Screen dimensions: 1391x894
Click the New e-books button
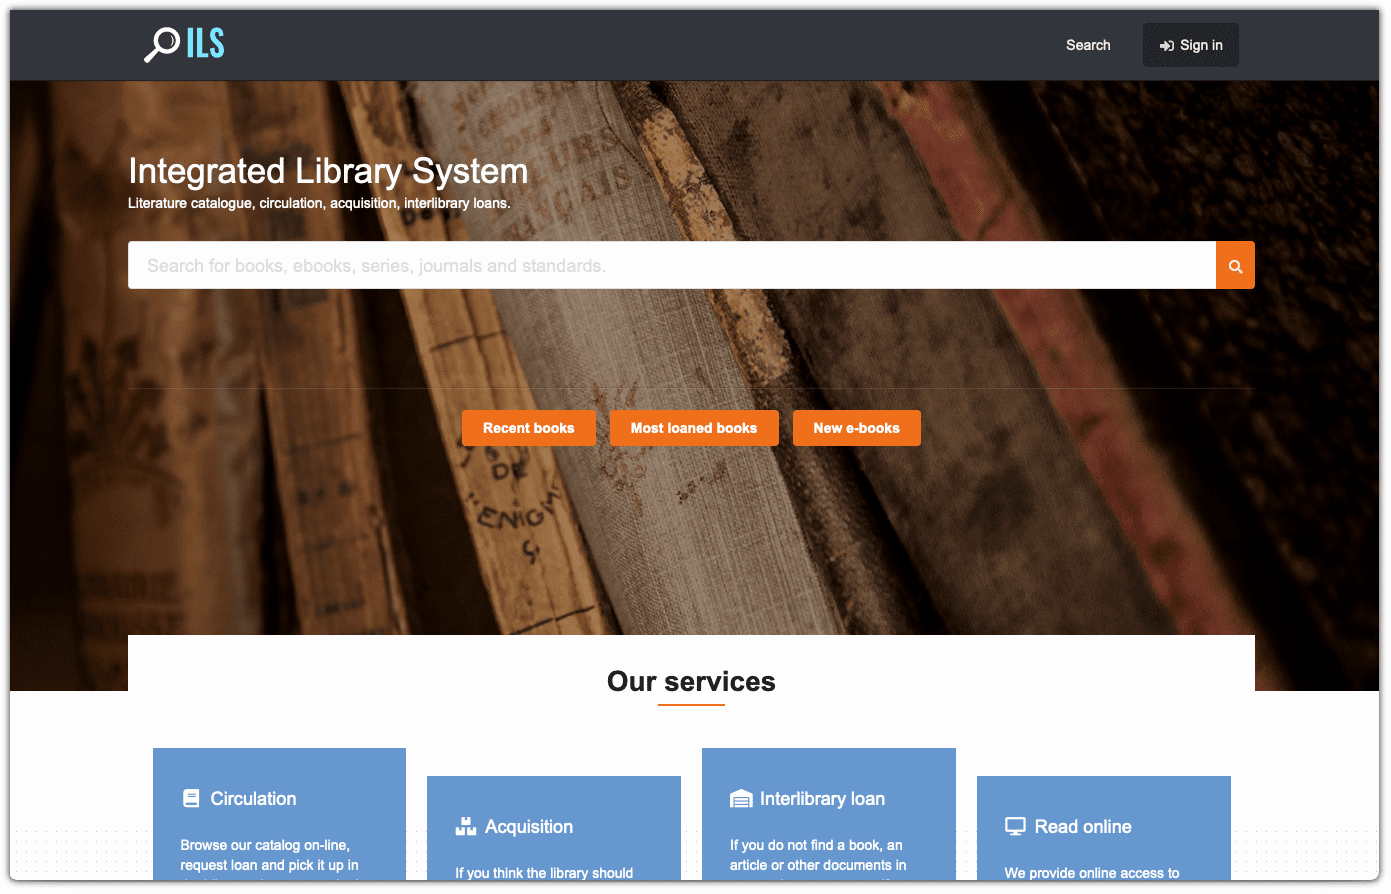(857, 427)
